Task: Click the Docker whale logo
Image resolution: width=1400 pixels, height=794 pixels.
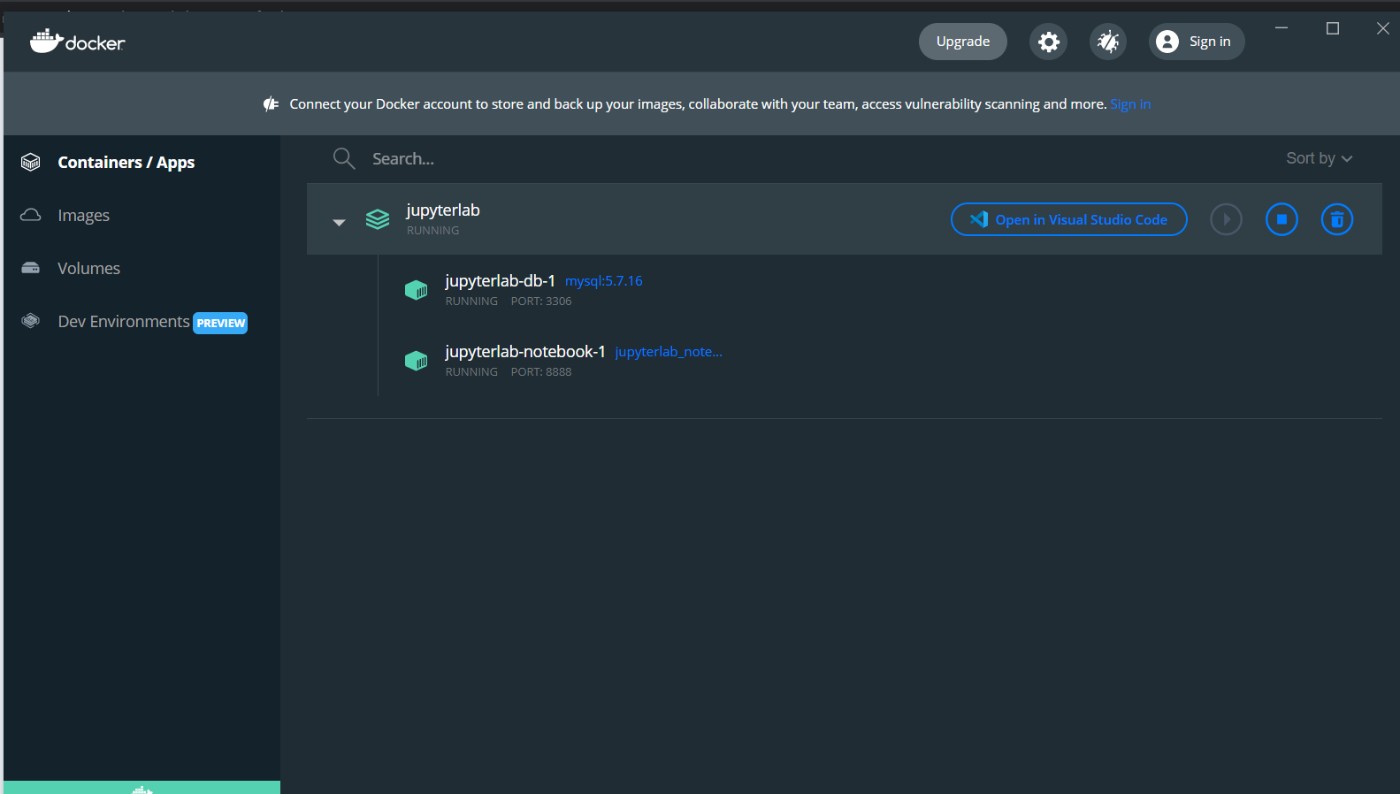Action: [46, 41]
